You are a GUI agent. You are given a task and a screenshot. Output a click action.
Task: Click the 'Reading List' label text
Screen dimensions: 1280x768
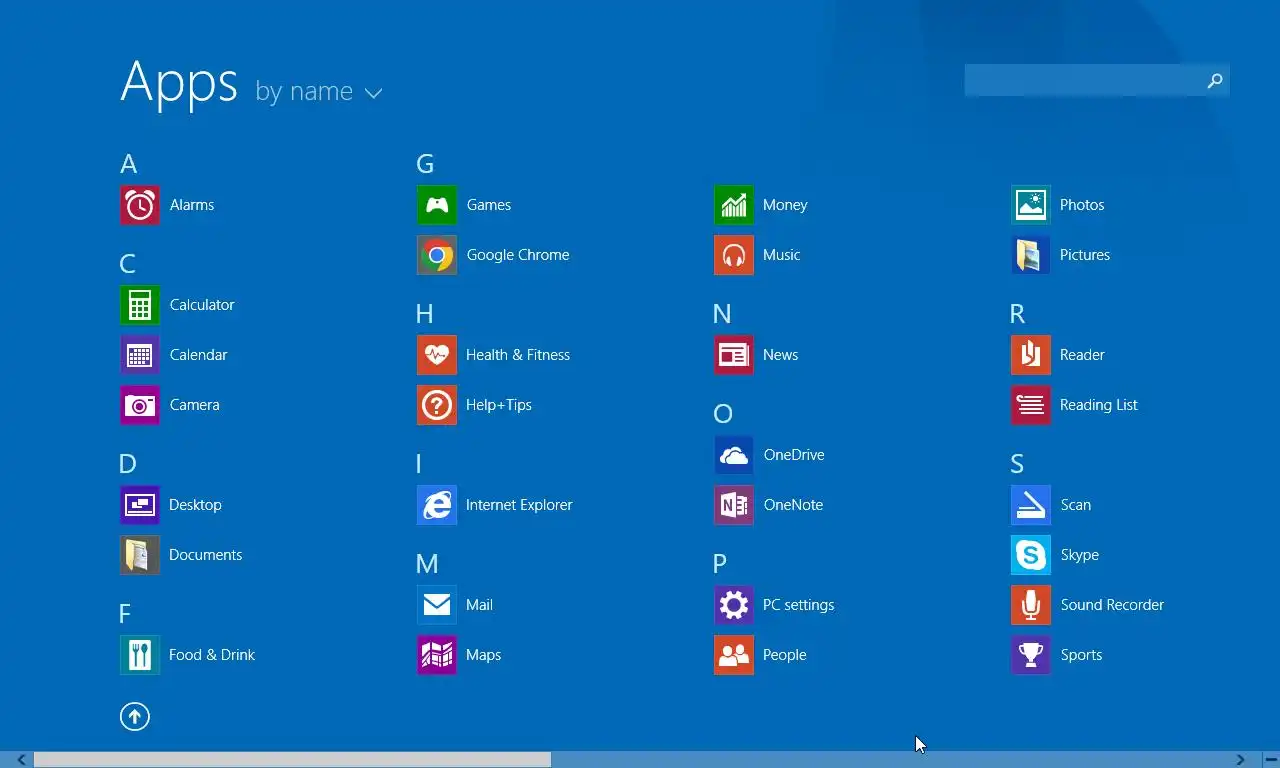[1099, 405]
